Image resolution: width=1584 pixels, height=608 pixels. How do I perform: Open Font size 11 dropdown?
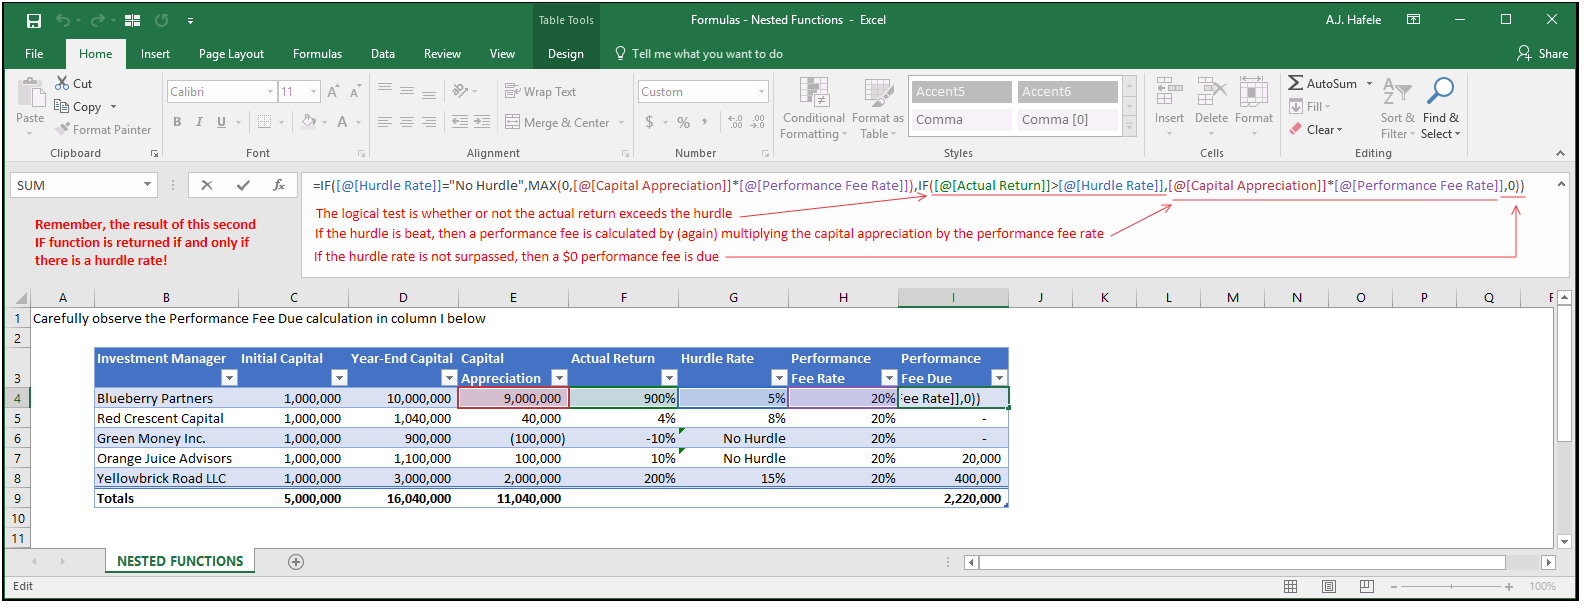pyautogui.click(x=314, y=92)
